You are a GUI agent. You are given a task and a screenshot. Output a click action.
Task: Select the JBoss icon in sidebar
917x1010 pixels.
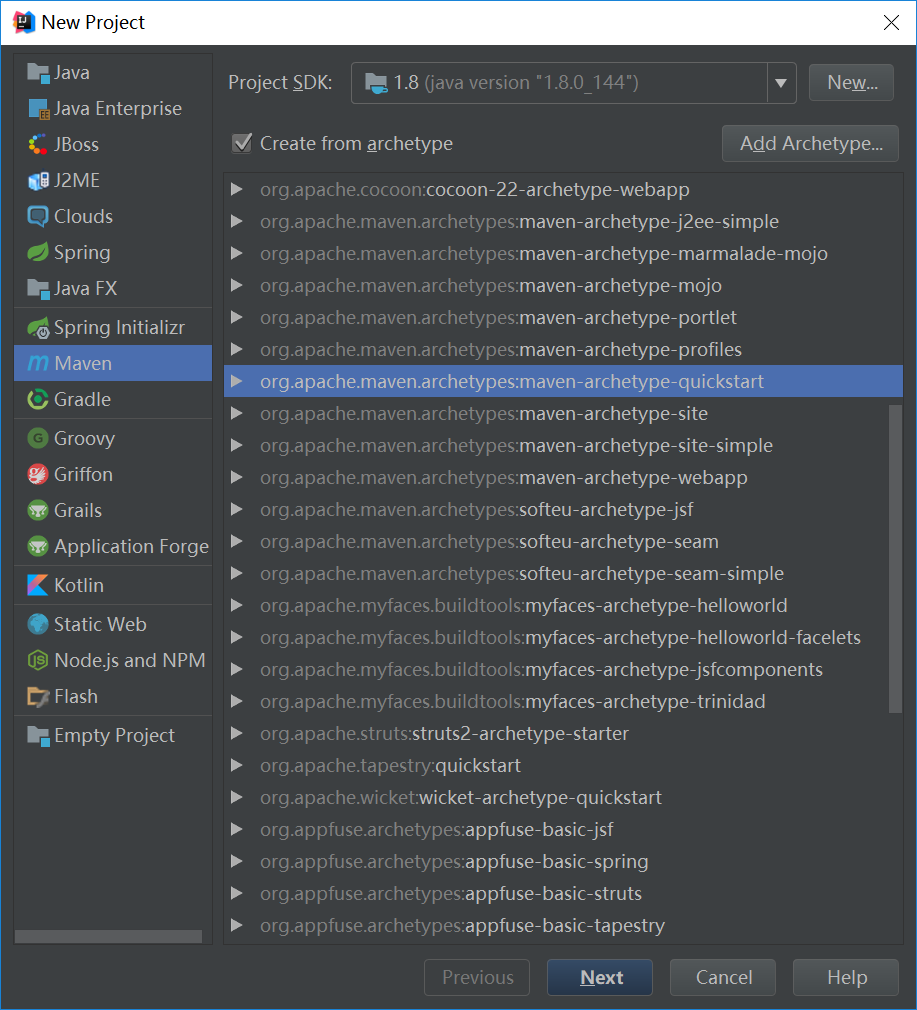(38, 144)
